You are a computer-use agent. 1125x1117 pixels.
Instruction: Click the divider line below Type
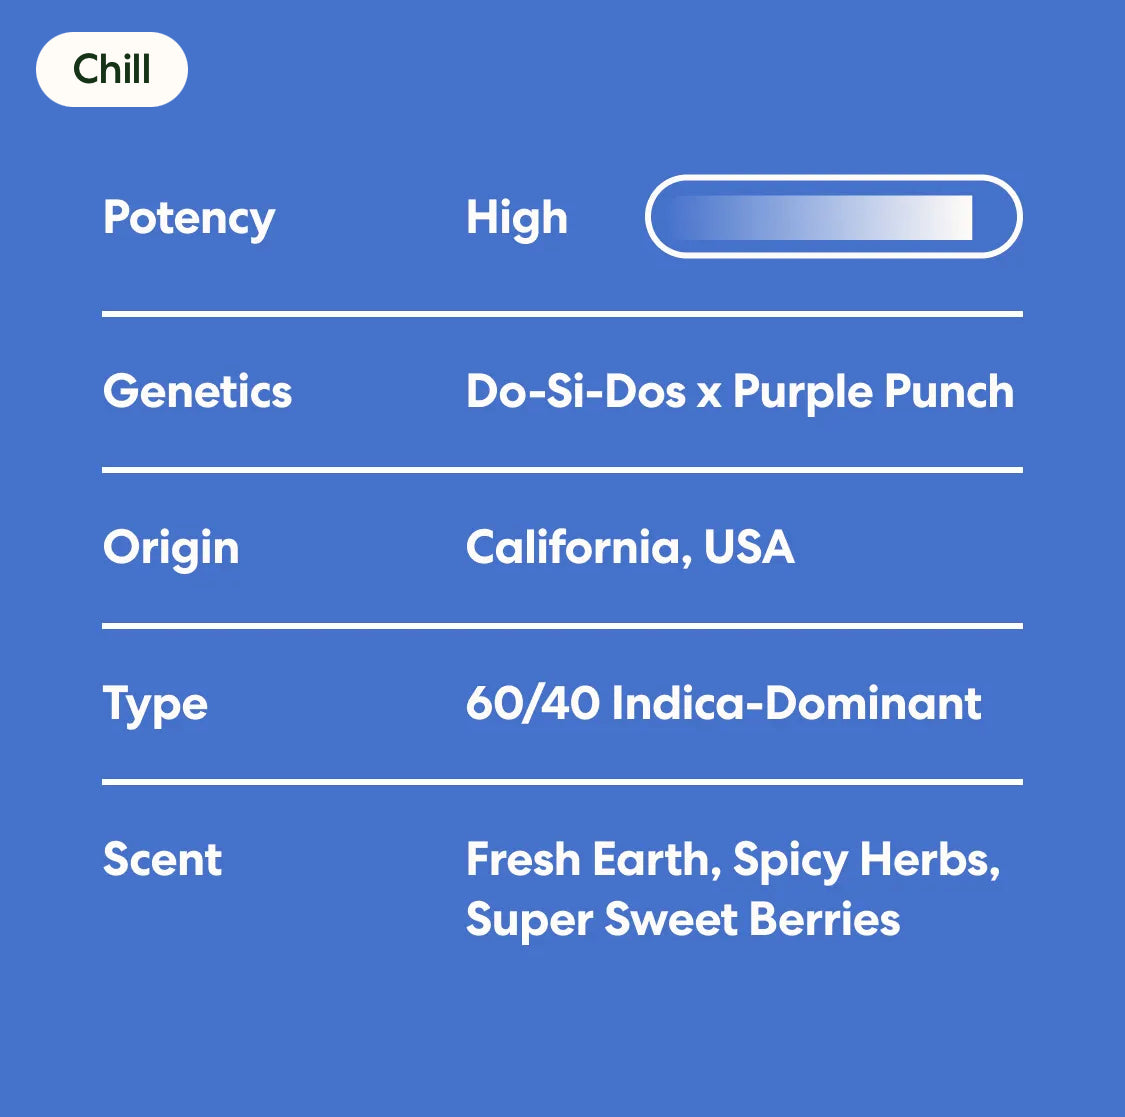(x=562, y=782)
